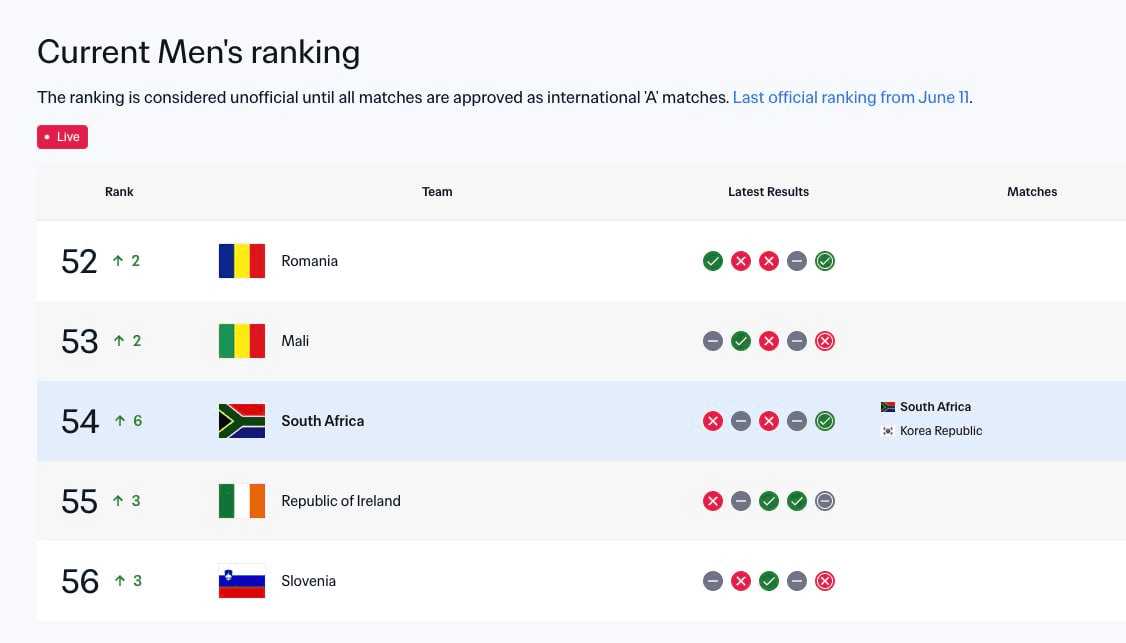This screenshot has height=643, width=1126.
Task: Click the Mali flag icon
Action: coord(242,341)
